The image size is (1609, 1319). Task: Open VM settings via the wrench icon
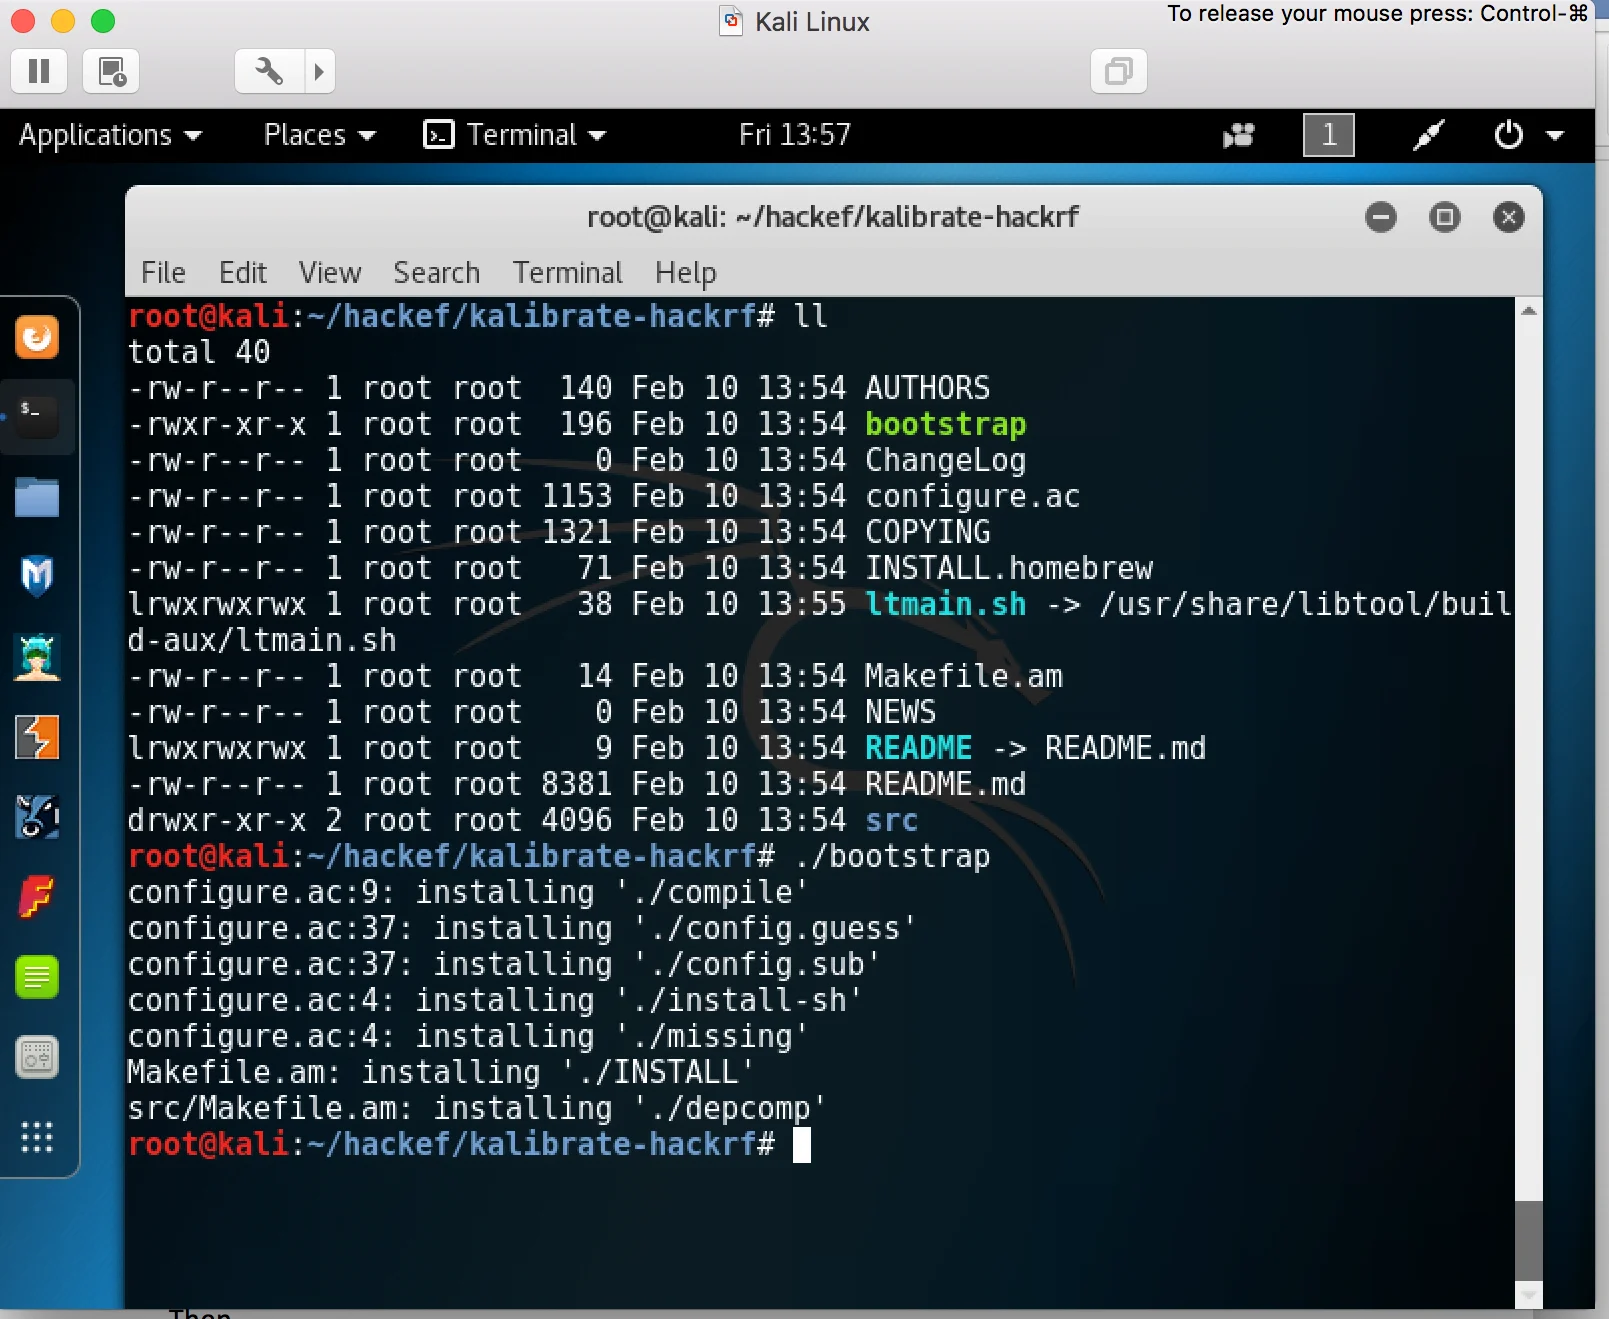pyautogui.click(x=266, y=71)
